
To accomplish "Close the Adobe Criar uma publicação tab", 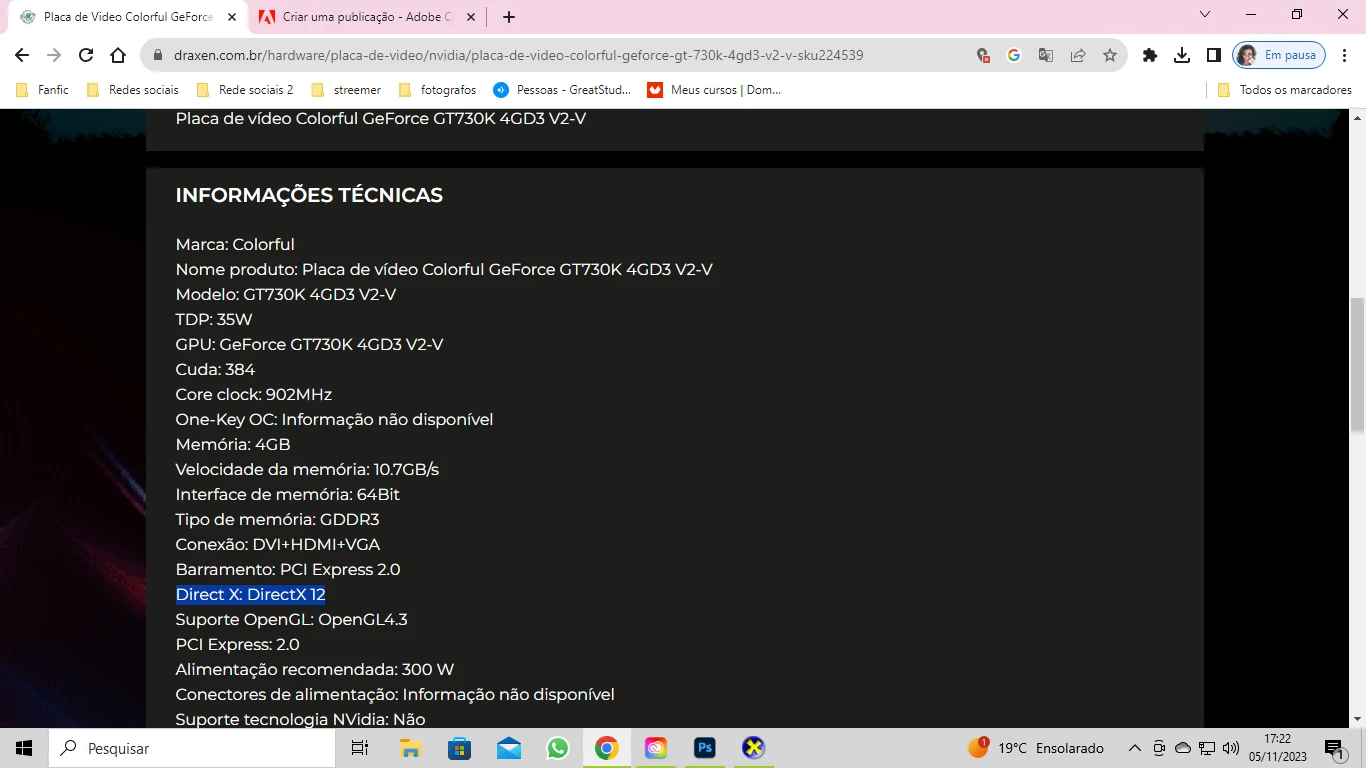I will [471, 17].
